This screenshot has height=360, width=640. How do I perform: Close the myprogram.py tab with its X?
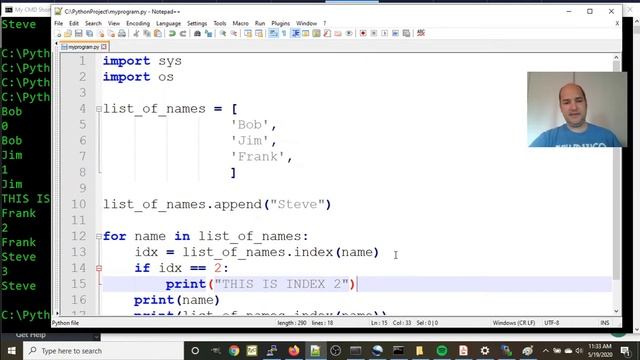point(104,47)
